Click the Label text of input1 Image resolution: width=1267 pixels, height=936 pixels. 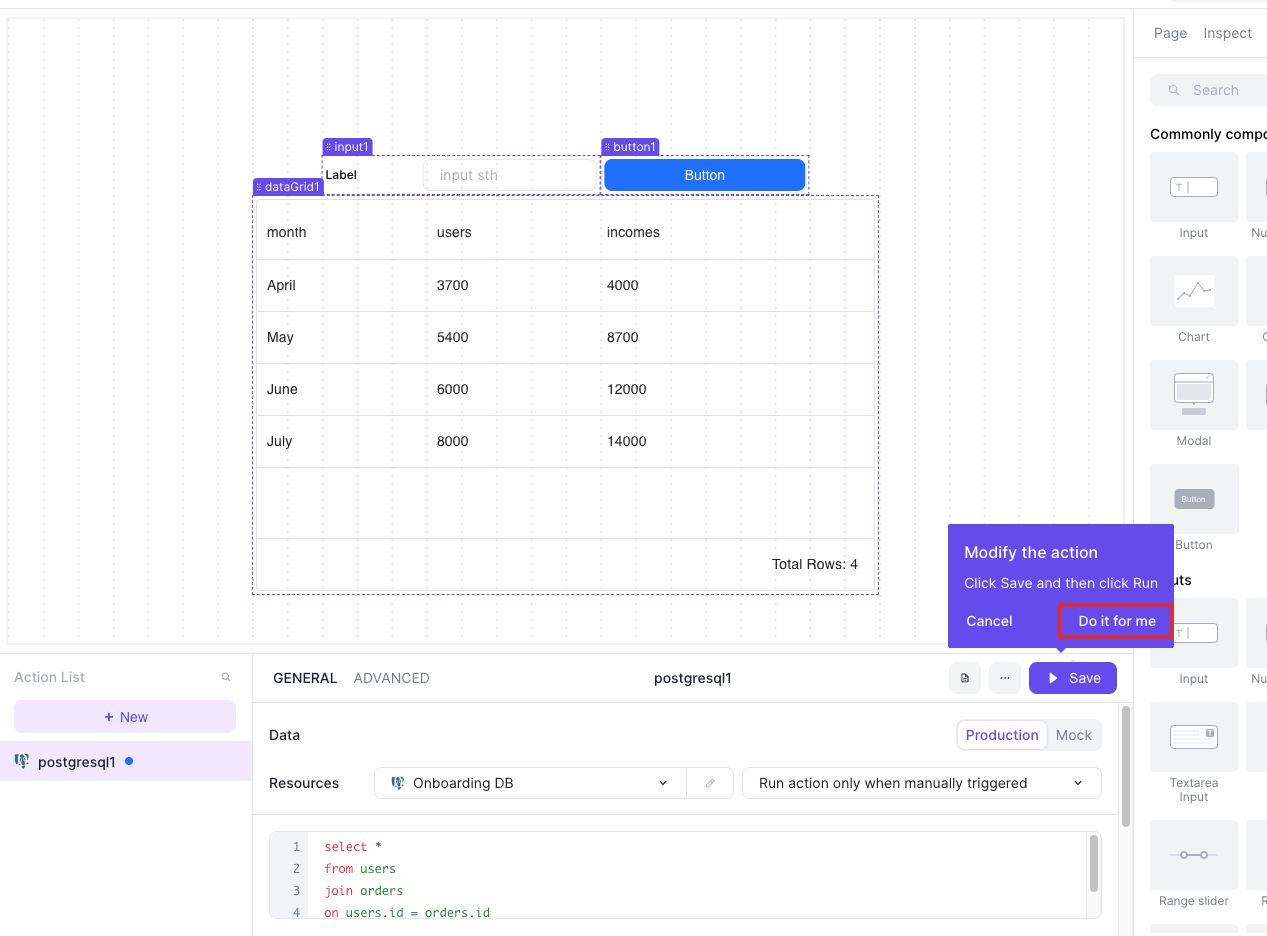[x=341, y=175]
